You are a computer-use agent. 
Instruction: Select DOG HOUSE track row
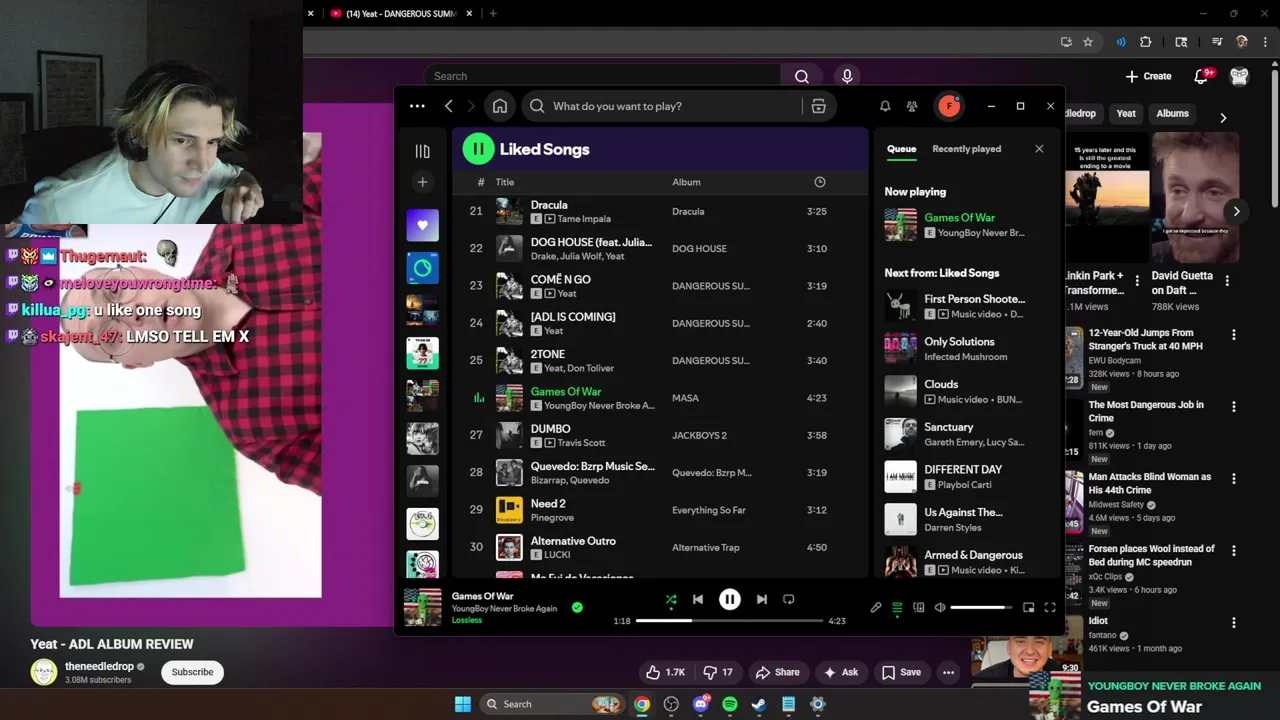659,248
